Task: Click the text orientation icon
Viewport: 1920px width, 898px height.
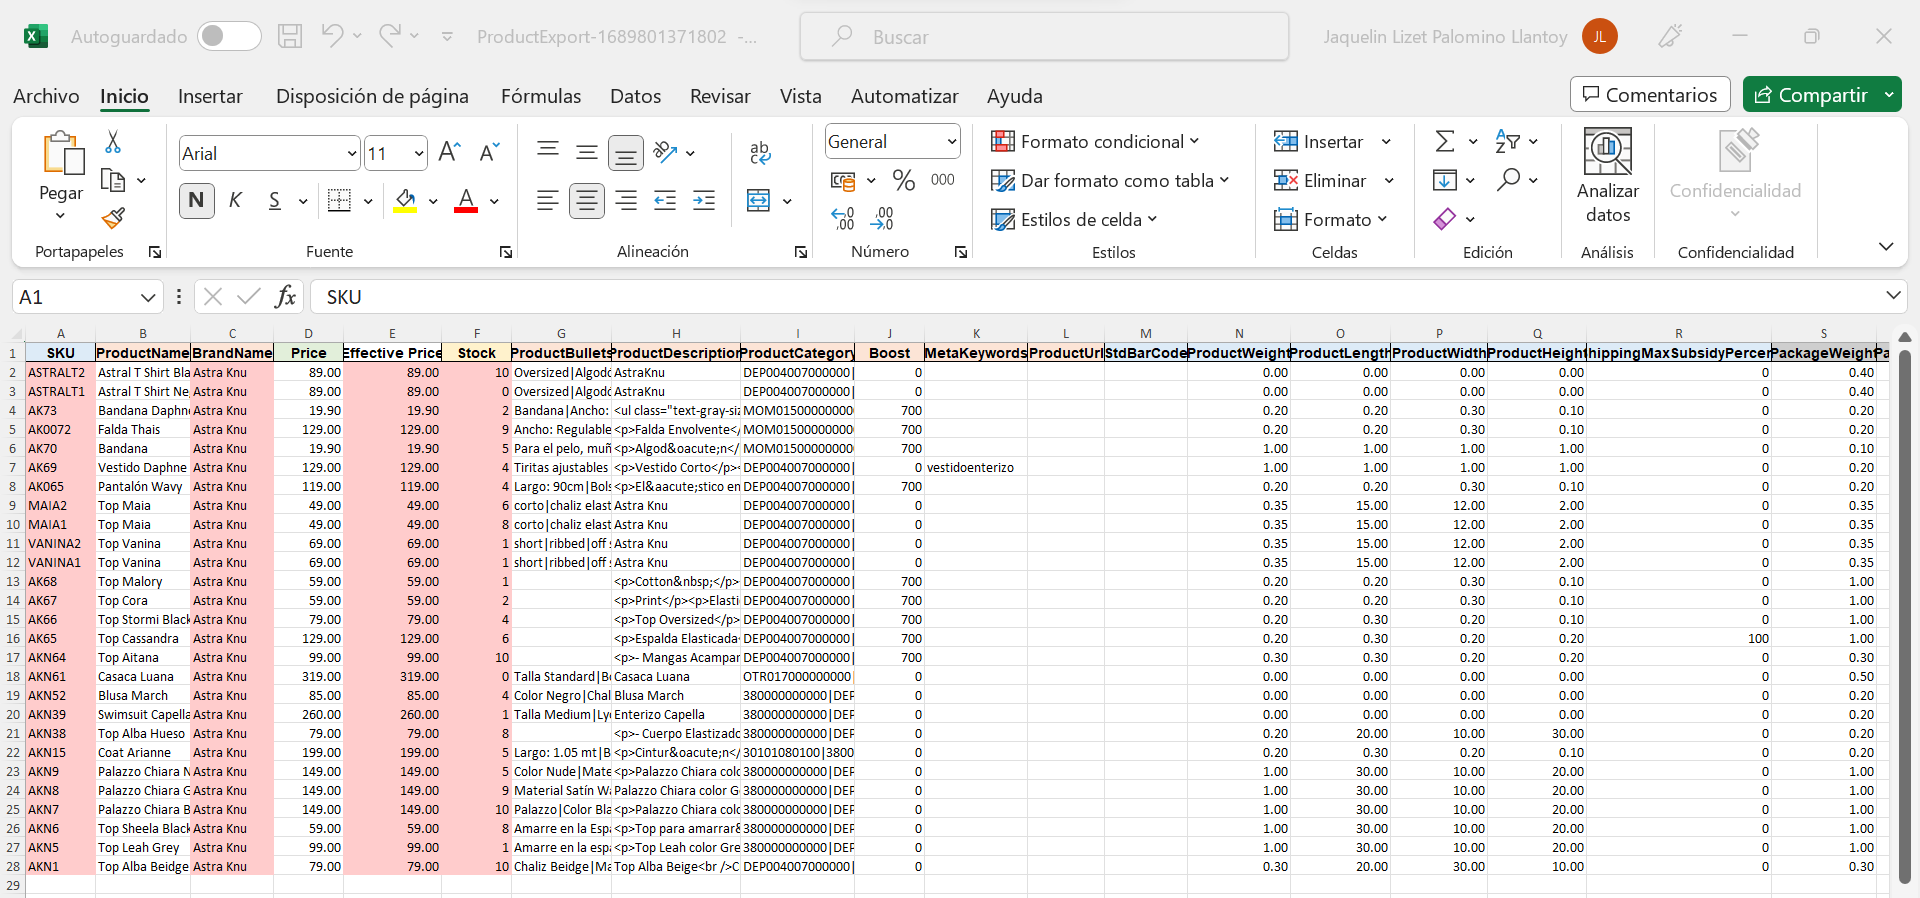Action: (x=665, y=152)
